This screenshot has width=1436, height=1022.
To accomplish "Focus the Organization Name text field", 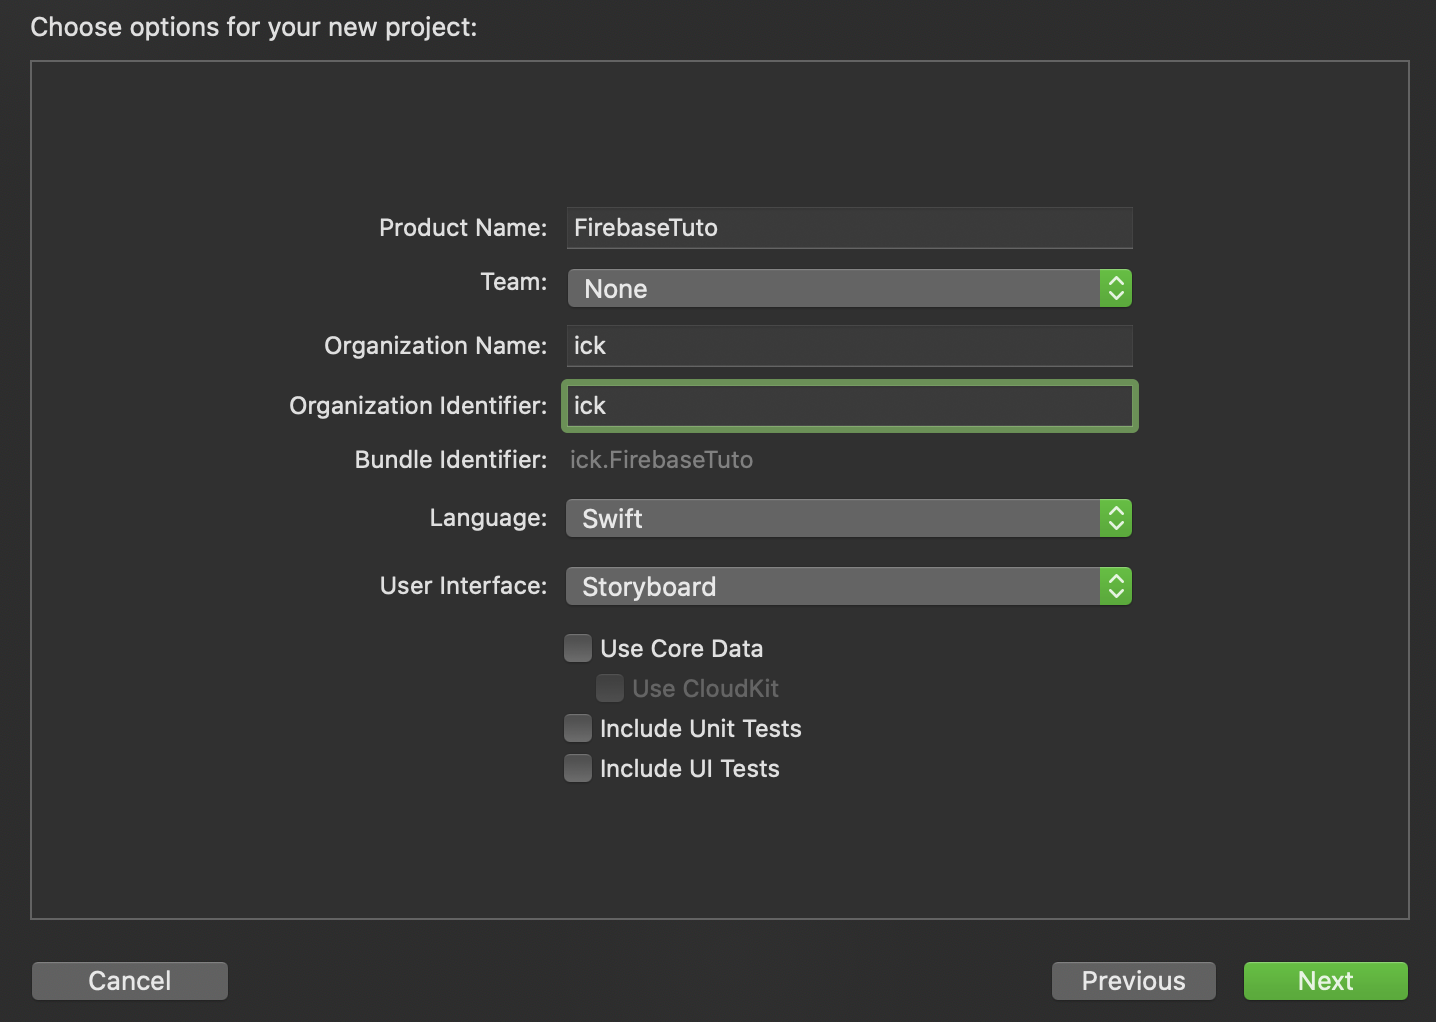I will [849, 346].
